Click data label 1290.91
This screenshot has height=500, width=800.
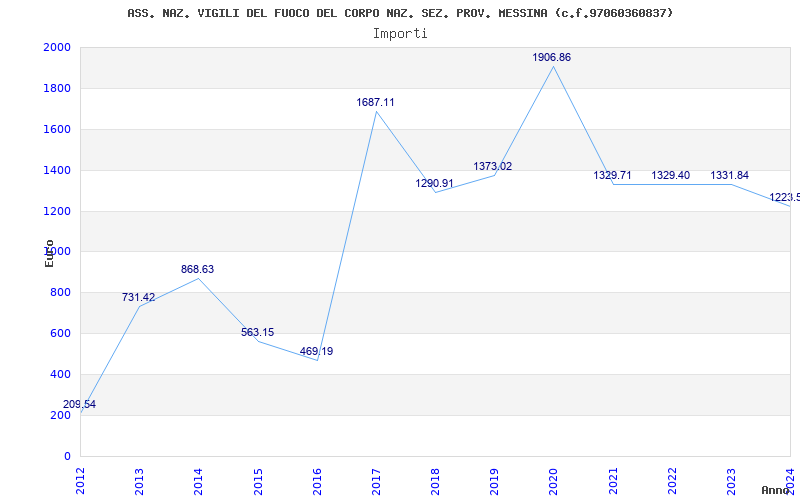pyautogui.click(x=434, y=184)
